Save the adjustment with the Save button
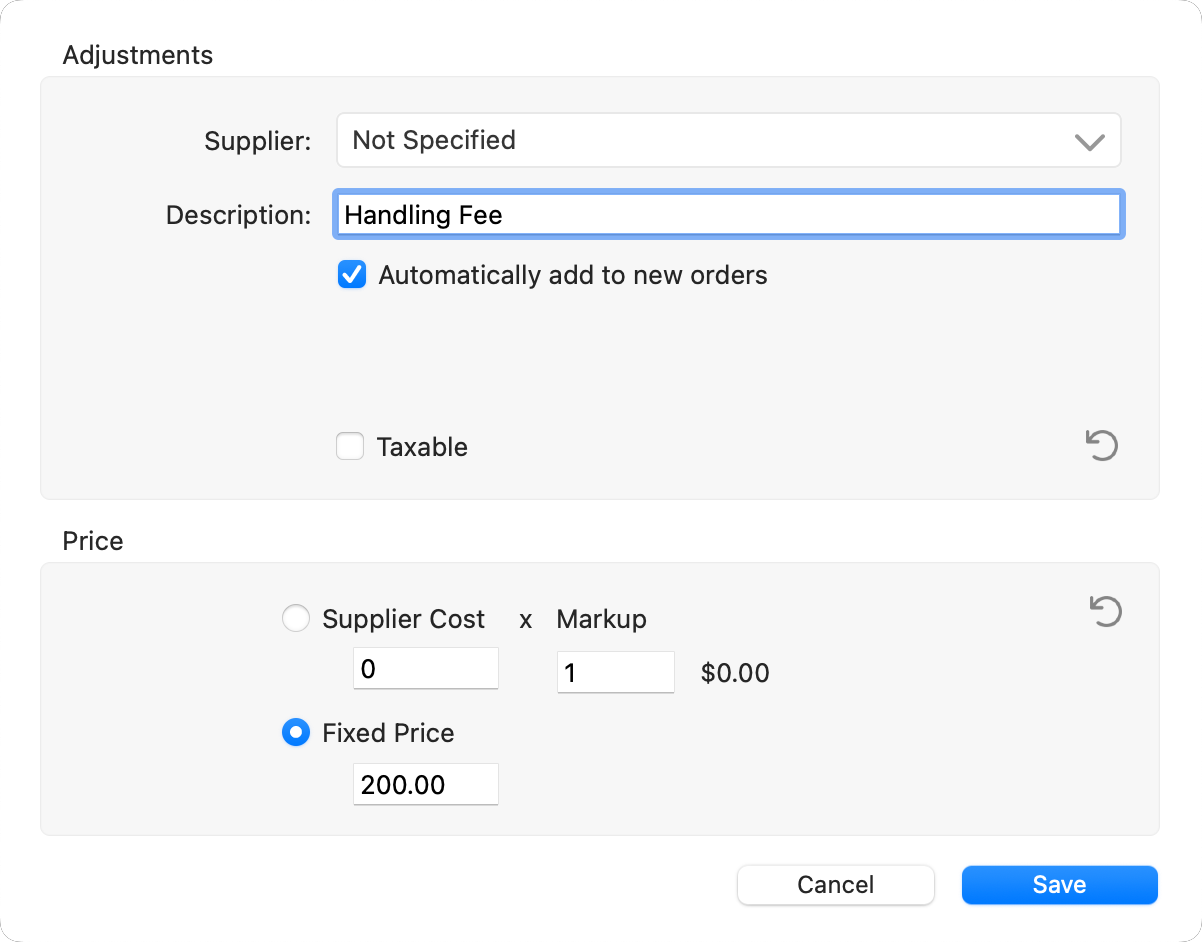The image size is (1202, 942). tap(1059, 885)
